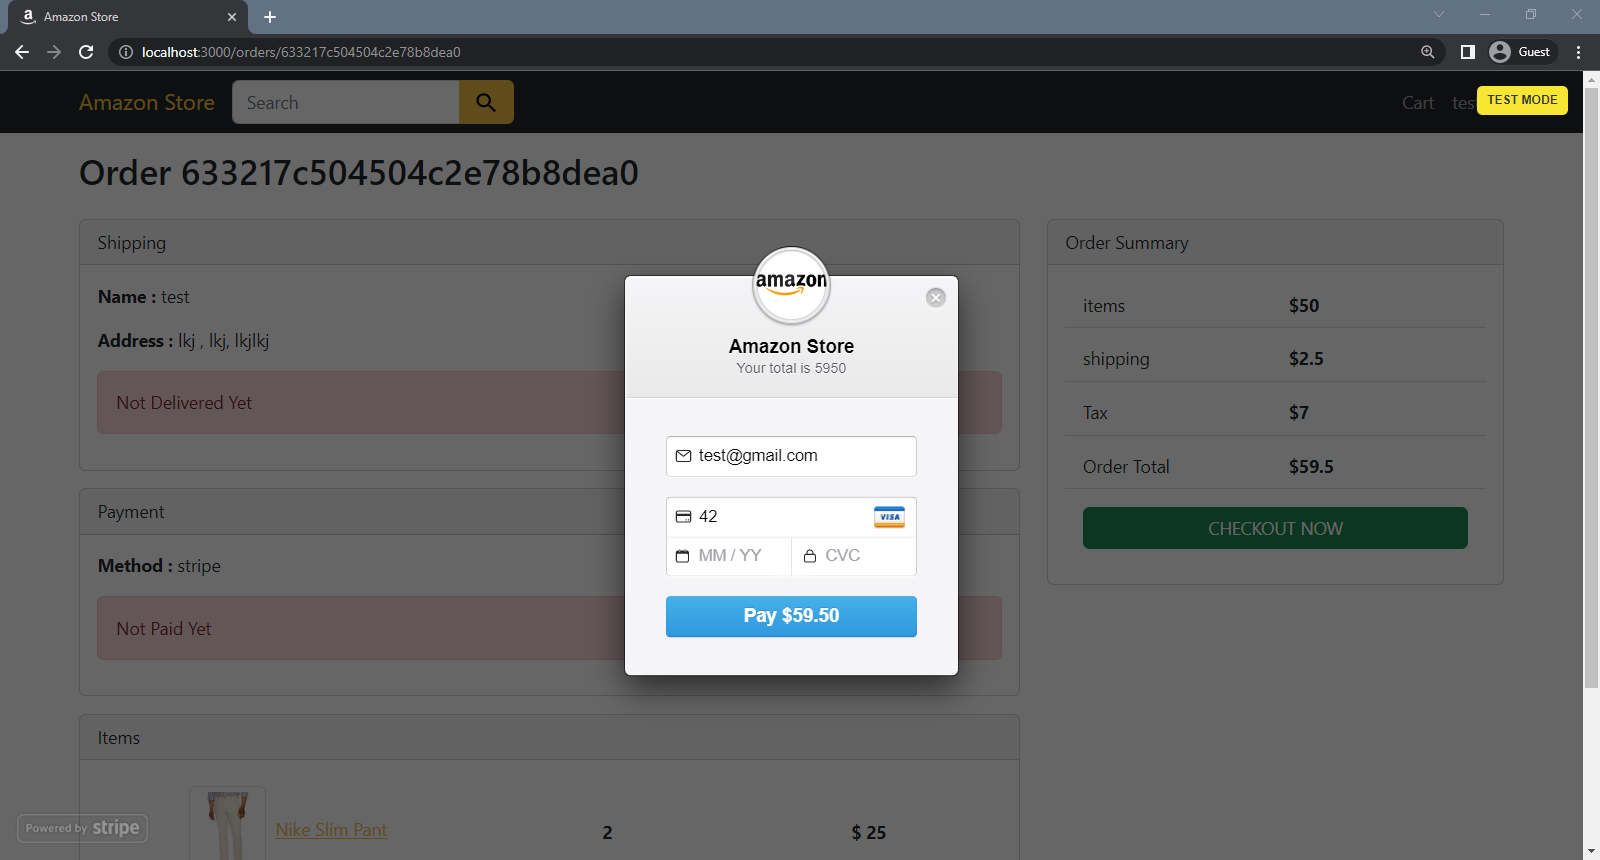Click the email field with test@gmail.com
The image size is (1600, 860).
click(x=791, y=456)
